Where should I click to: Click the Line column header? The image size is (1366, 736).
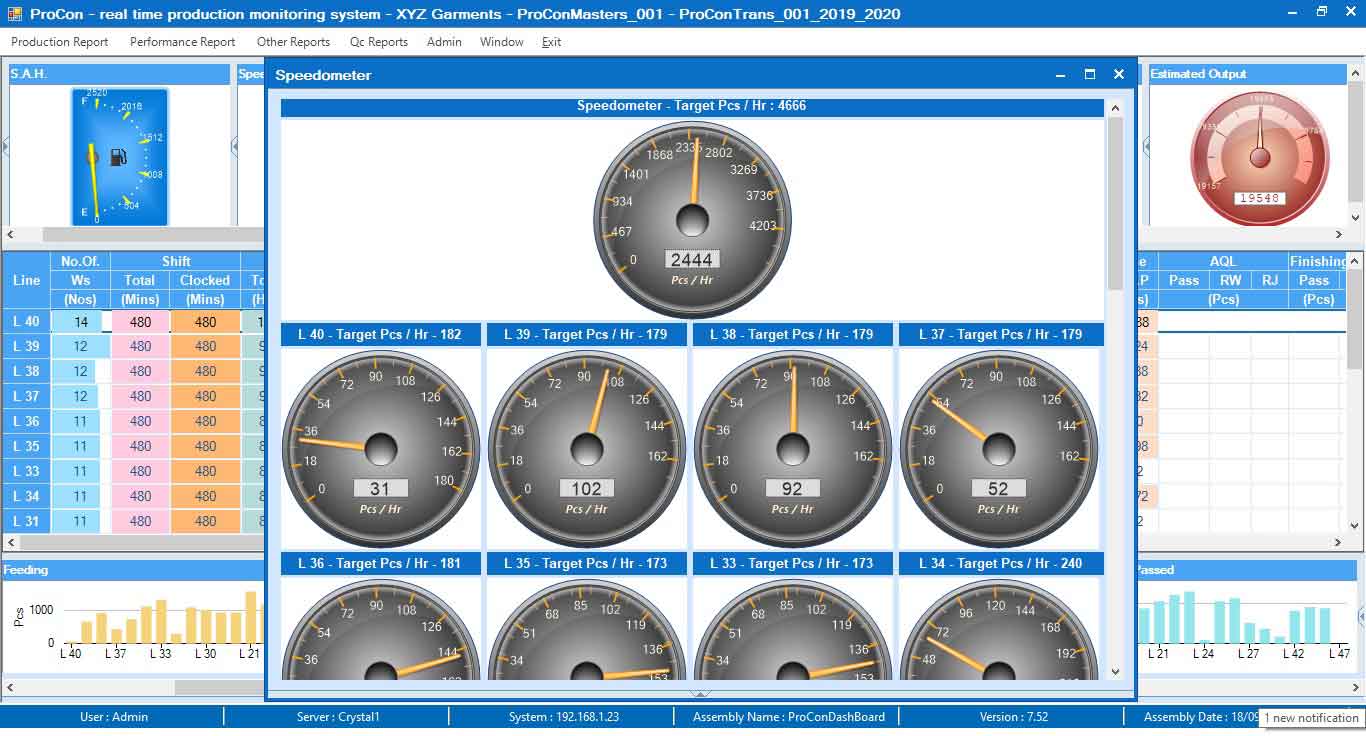pos(26,280)
